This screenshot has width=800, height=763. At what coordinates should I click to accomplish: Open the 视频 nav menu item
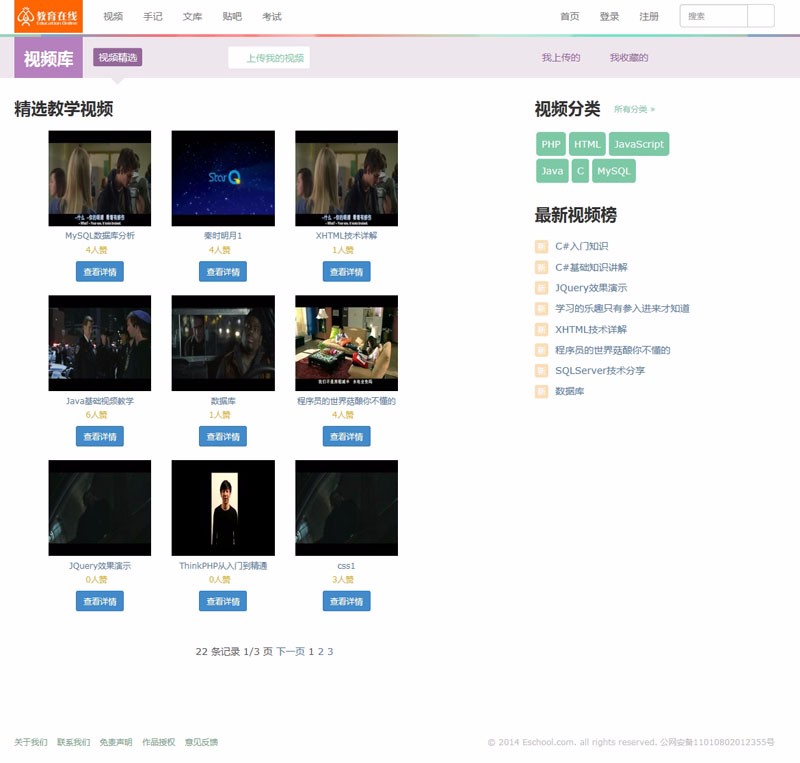pyautogui.click(x=113, y=17)
